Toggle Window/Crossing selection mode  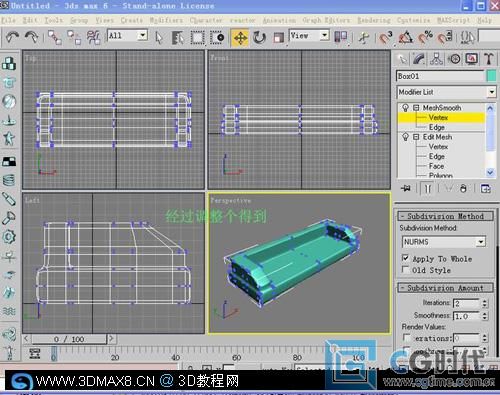click(217, 38)
